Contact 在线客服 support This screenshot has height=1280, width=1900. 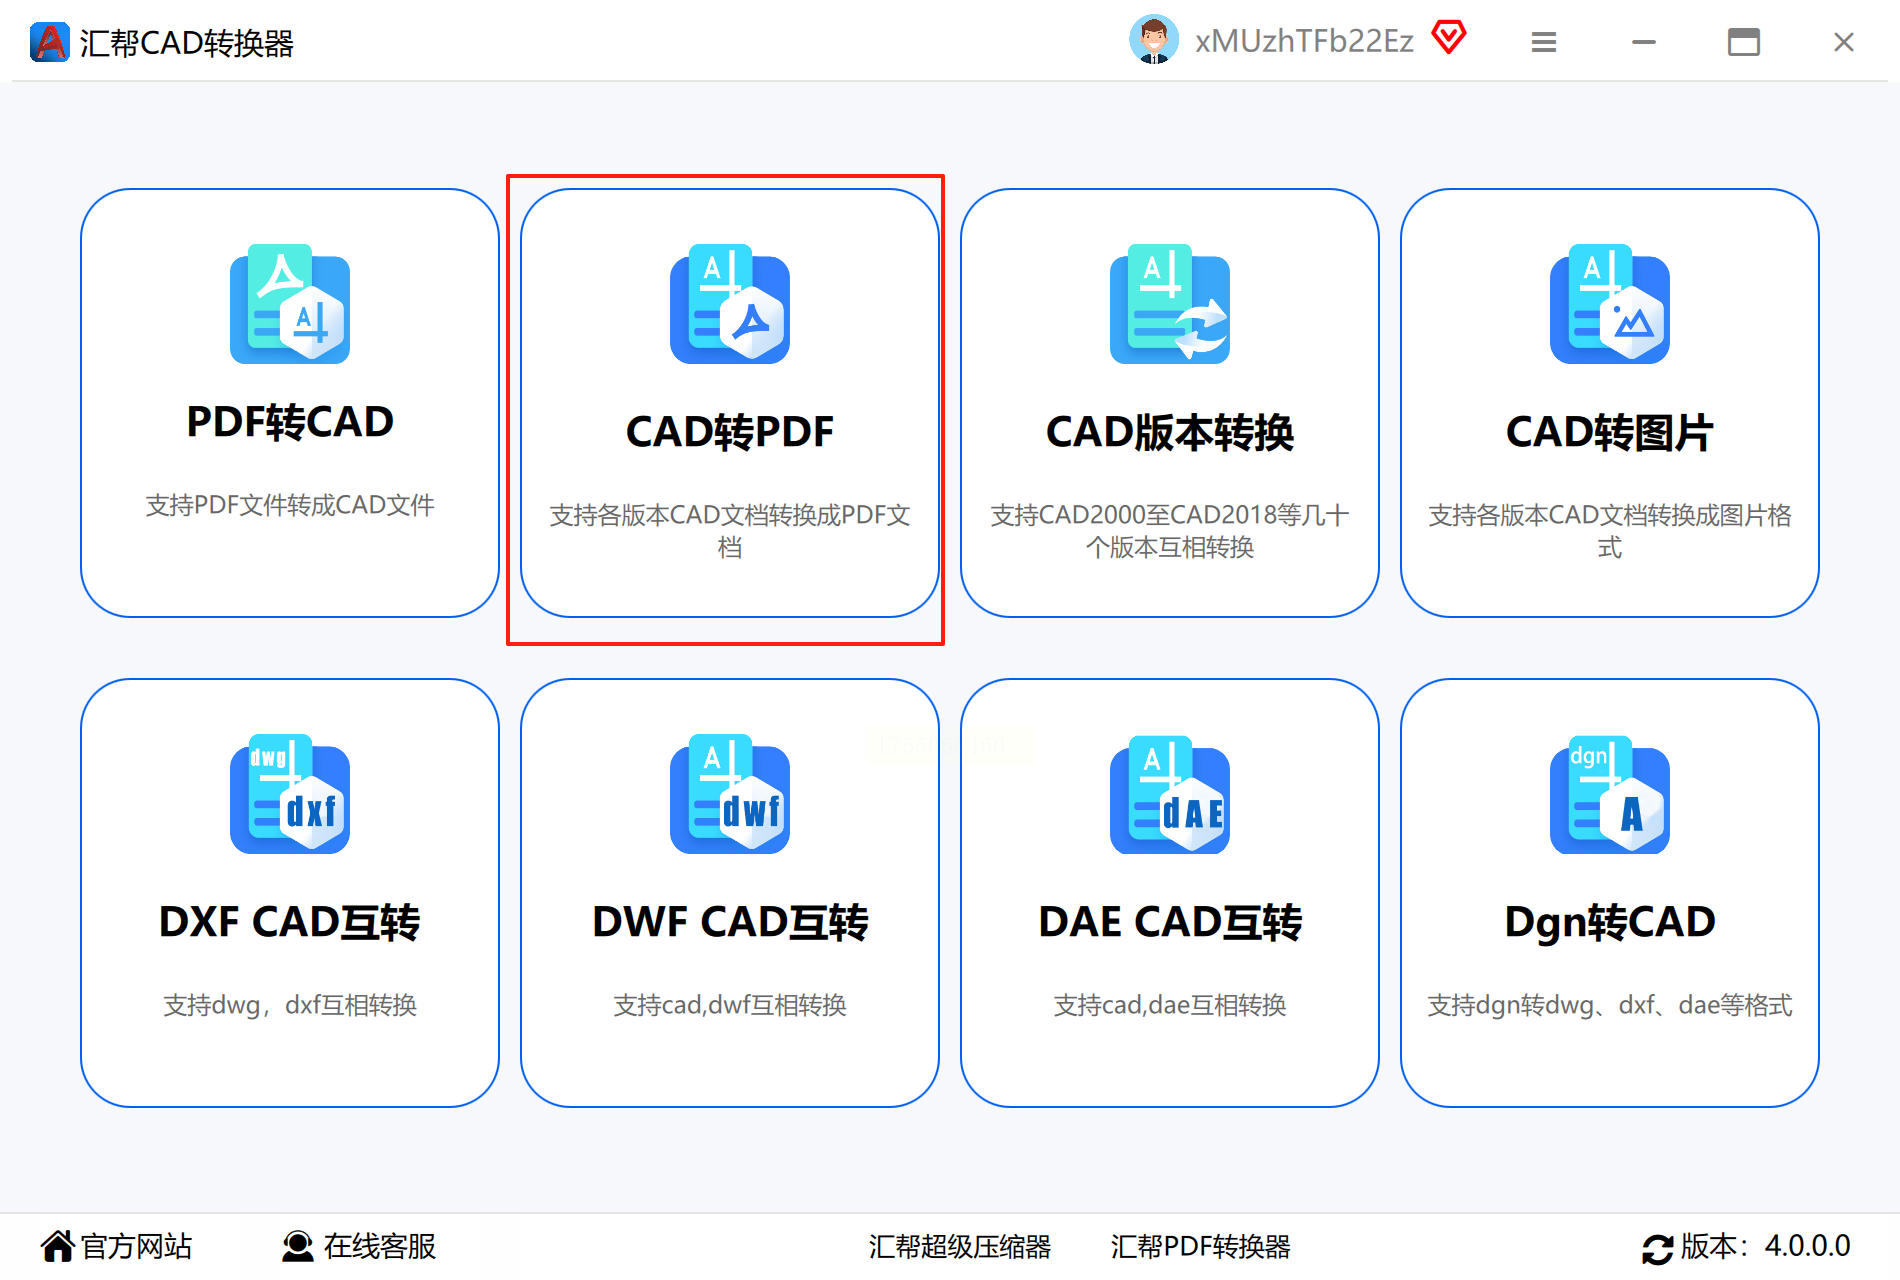[x=359, y=1246]
